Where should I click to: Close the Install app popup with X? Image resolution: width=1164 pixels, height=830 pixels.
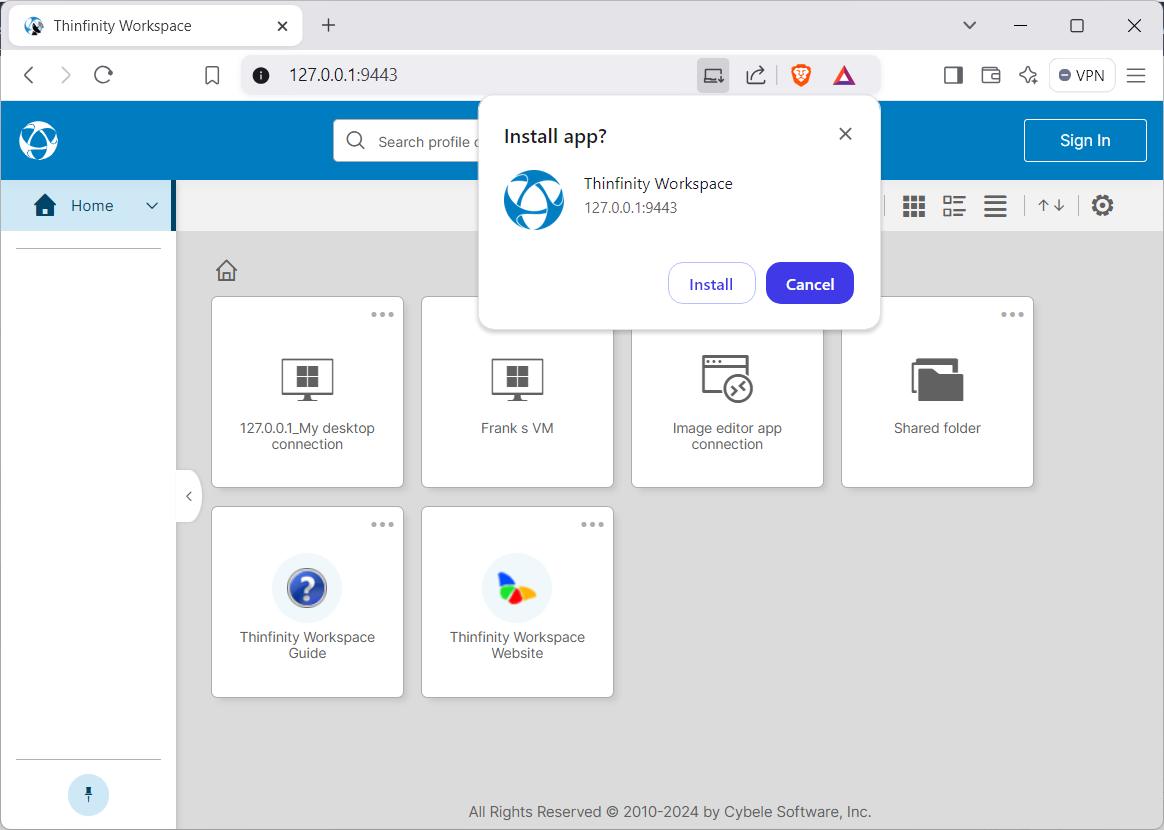[x=845, y=134]
